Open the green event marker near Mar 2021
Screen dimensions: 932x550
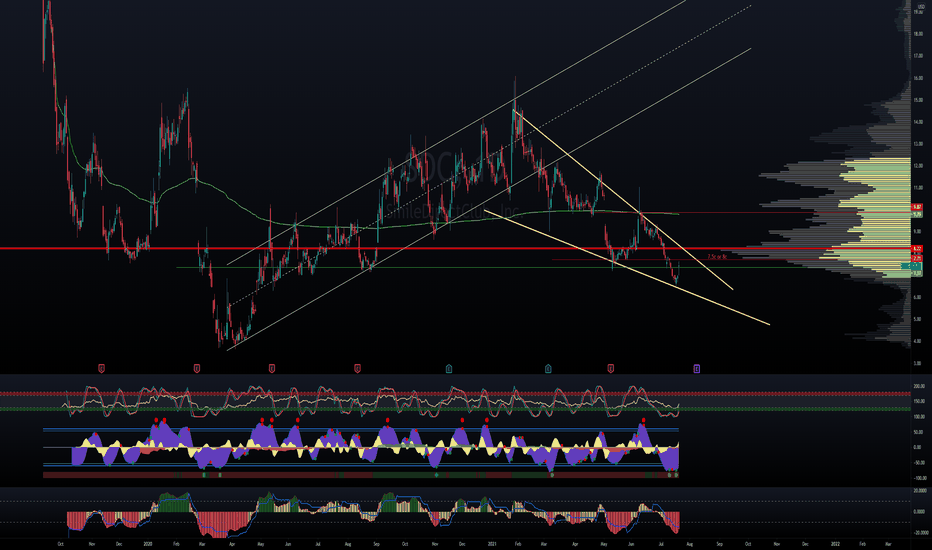(x=548, y=369)
